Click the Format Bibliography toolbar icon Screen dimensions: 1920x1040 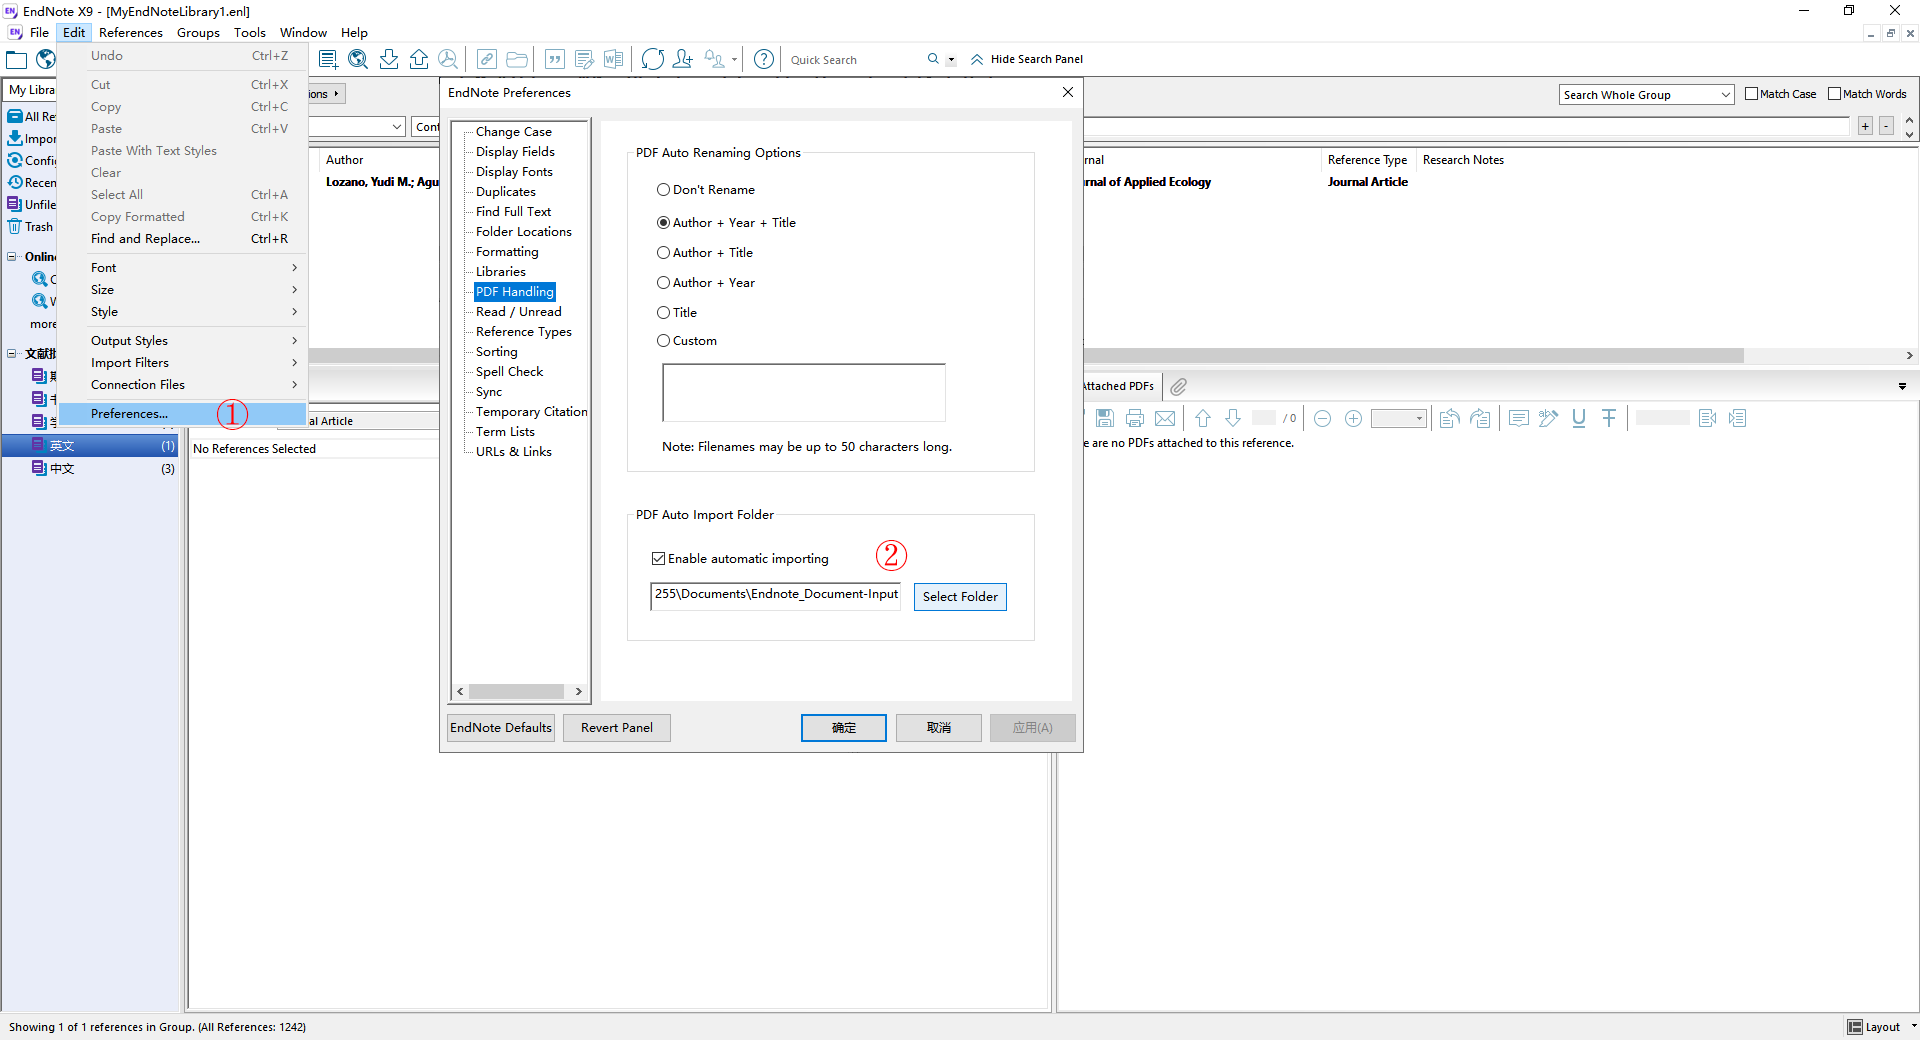tap(584, 59)
